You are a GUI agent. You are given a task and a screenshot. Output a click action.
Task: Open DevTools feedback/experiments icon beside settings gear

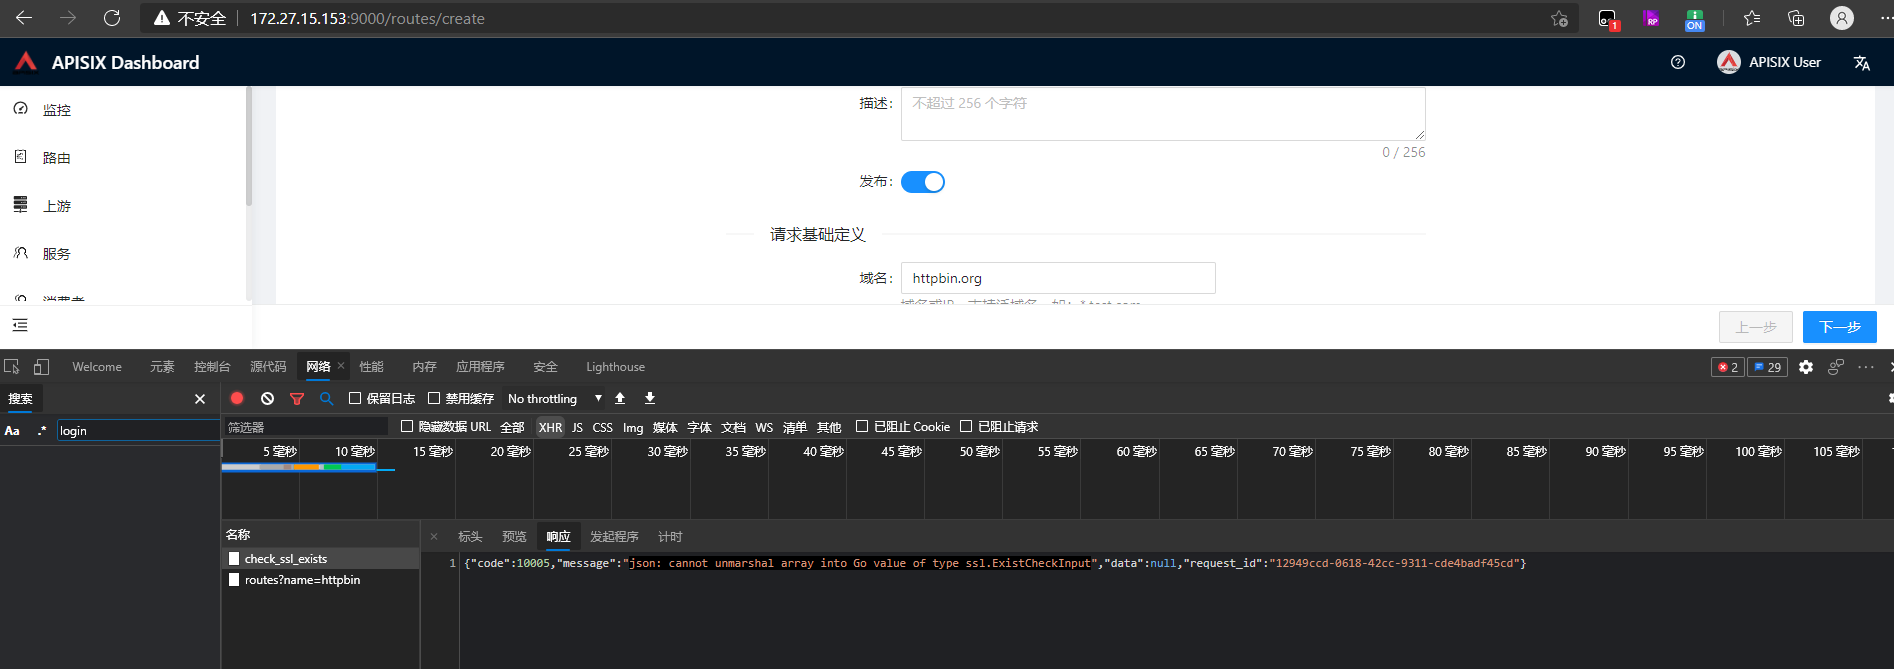1836,367
